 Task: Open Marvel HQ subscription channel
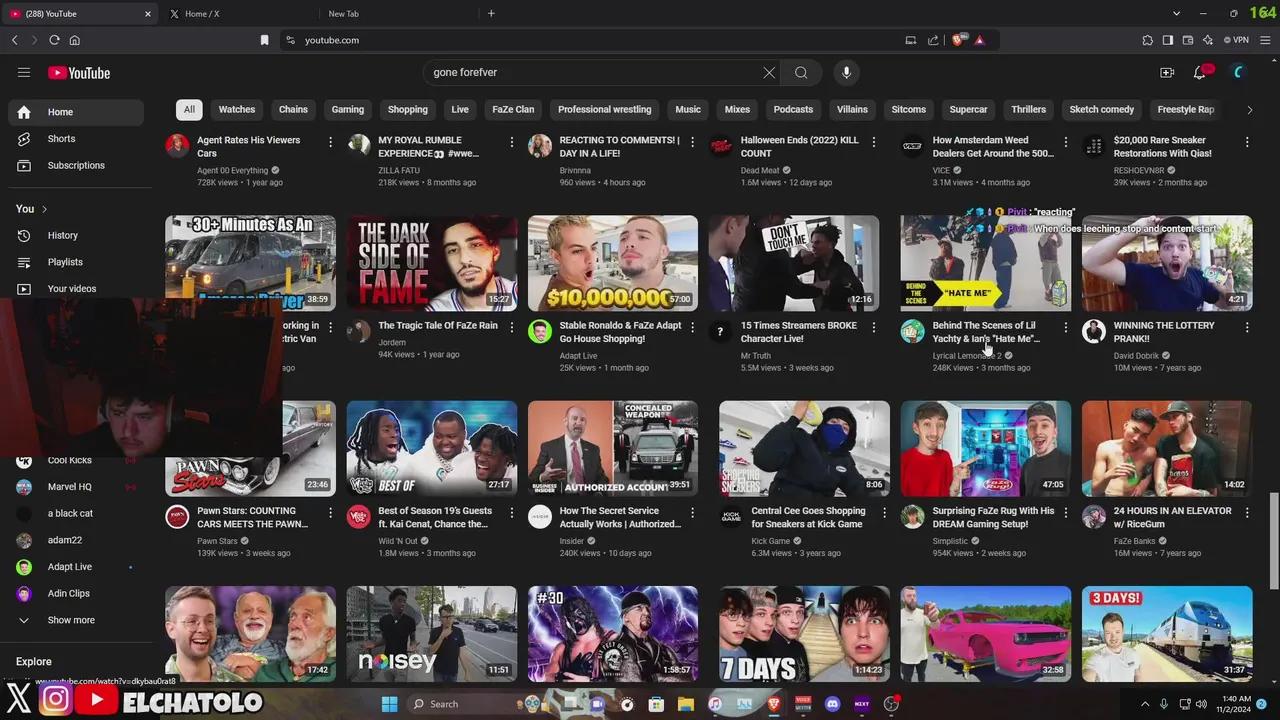[76, 487]
